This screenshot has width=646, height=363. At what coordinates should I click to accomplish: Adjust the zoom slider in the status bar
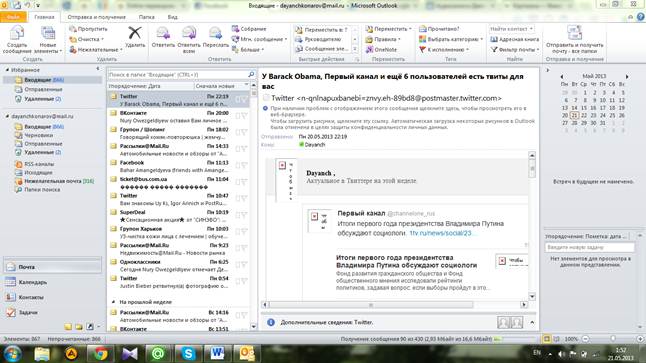coord(613,339)
